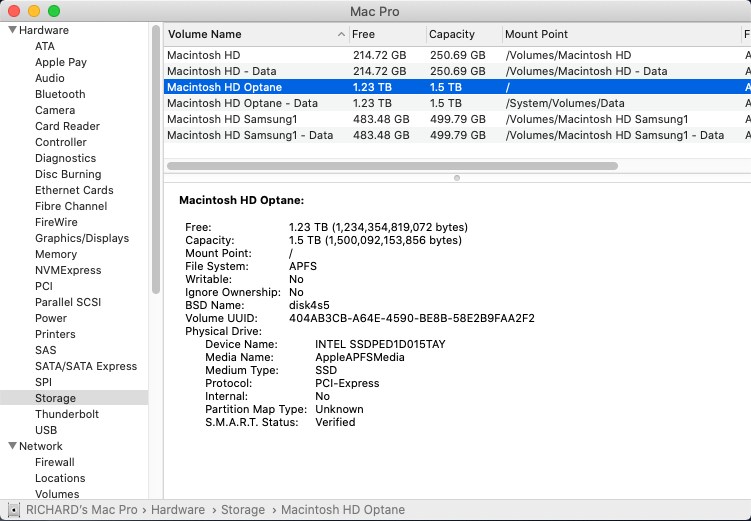Select Card Reader in the sidebar
The image size is (751, 521).
click(68, 126)
